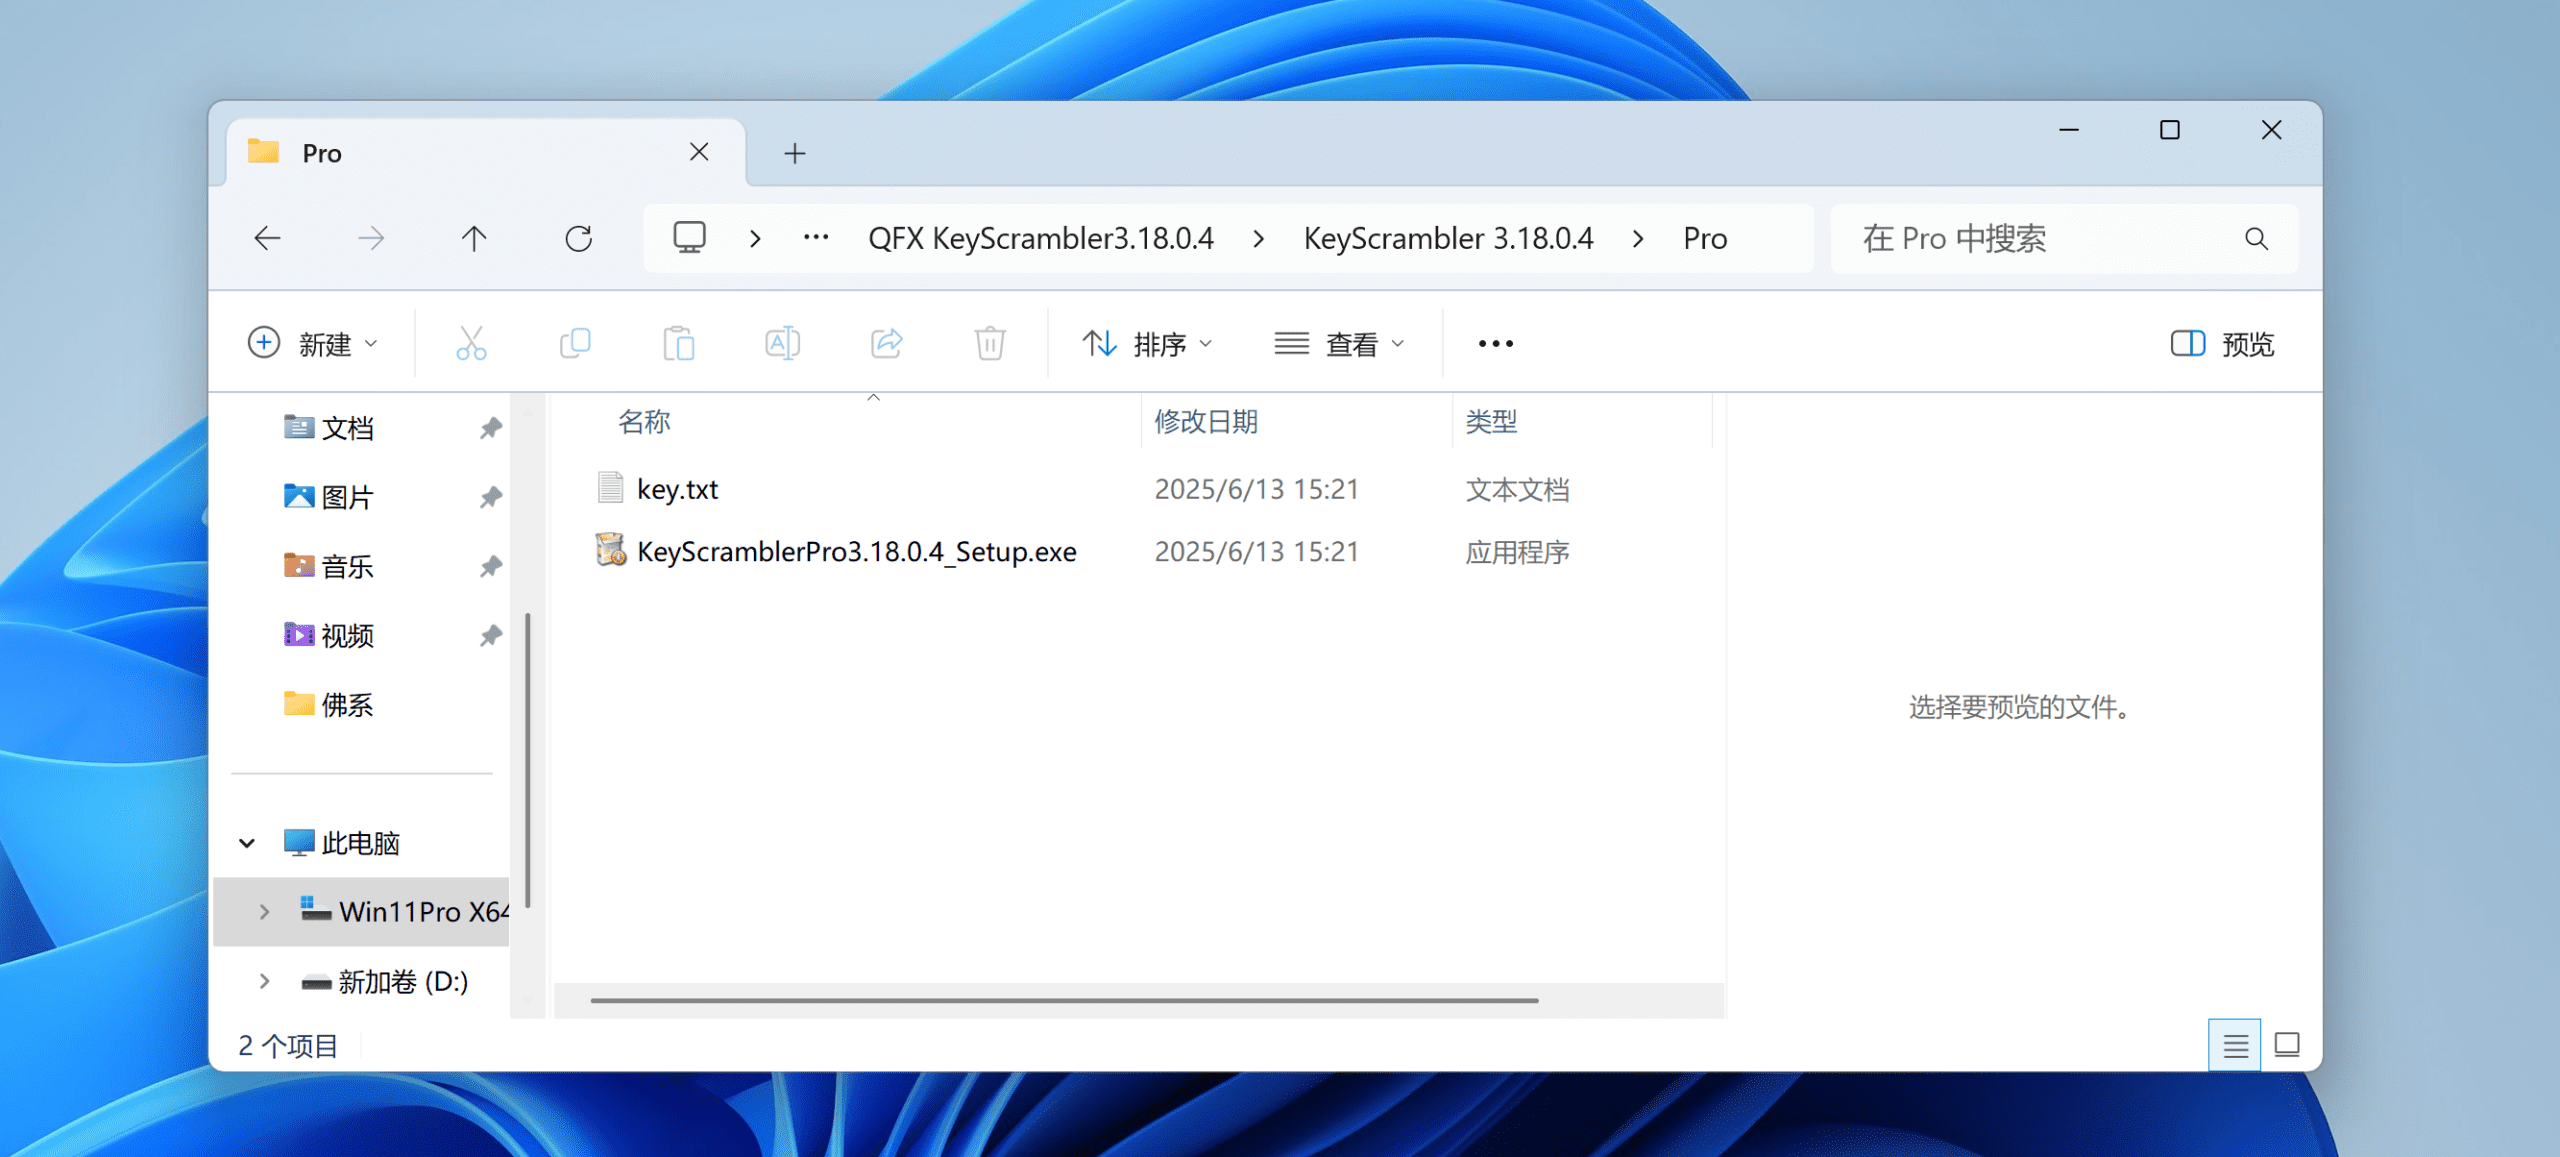Click the Paste clipboard icon
The image size is (2560, 1157).
(x=679, y=343)
